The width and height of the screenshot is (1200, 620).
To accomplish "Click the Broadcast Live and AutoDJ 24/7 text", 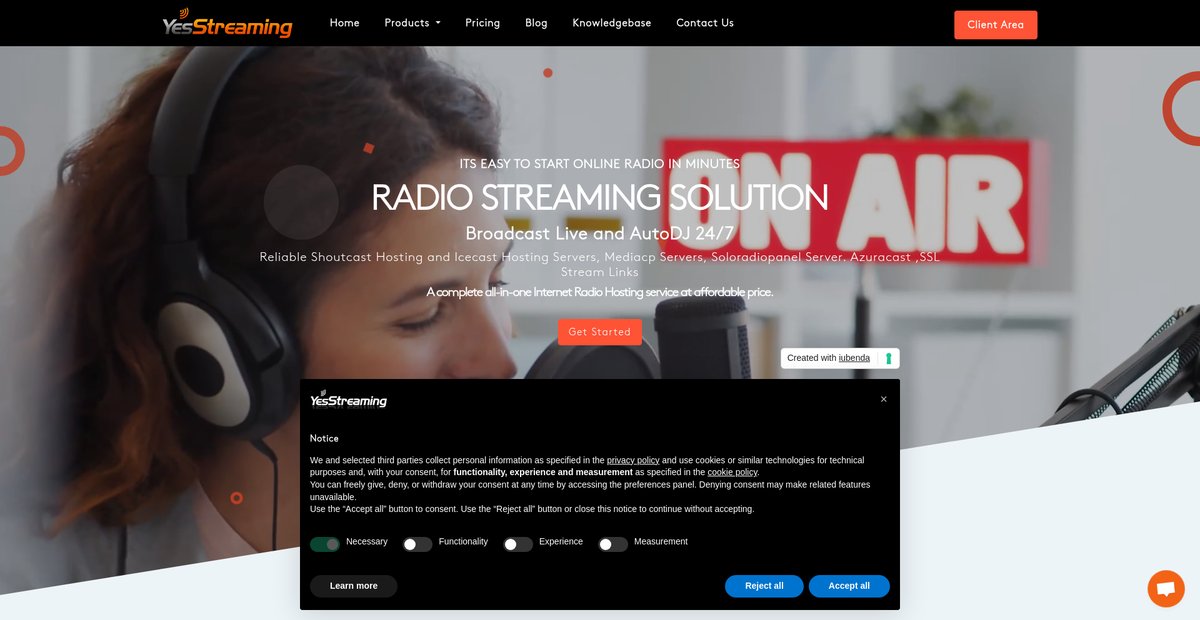I will pyautogui.click(x=600, y=234).
